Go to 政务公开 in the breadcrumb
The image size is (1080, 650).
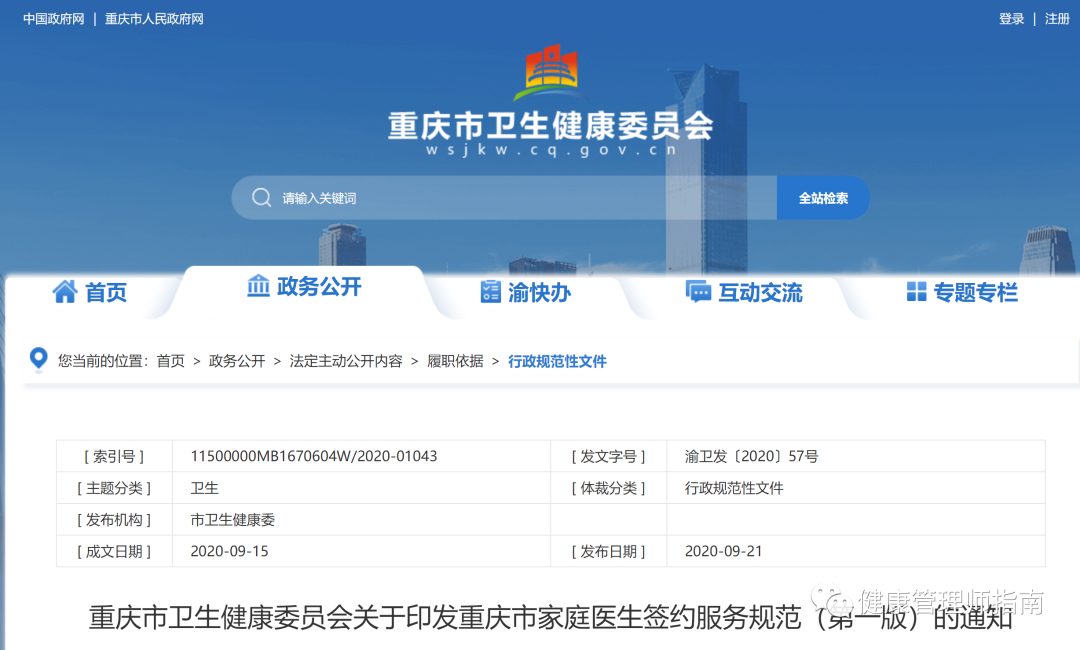pos(237,361)
